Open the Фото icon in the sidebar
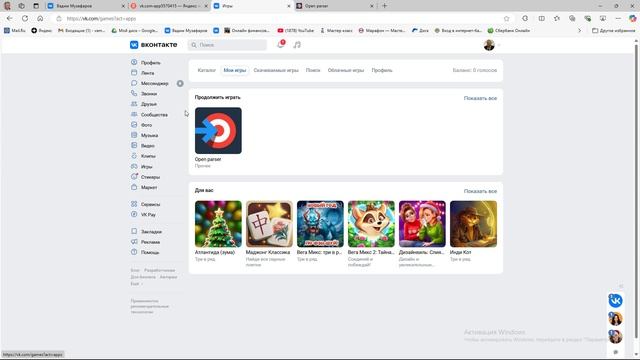Viewport: 640px width, 360px height. tap(134, 124)
